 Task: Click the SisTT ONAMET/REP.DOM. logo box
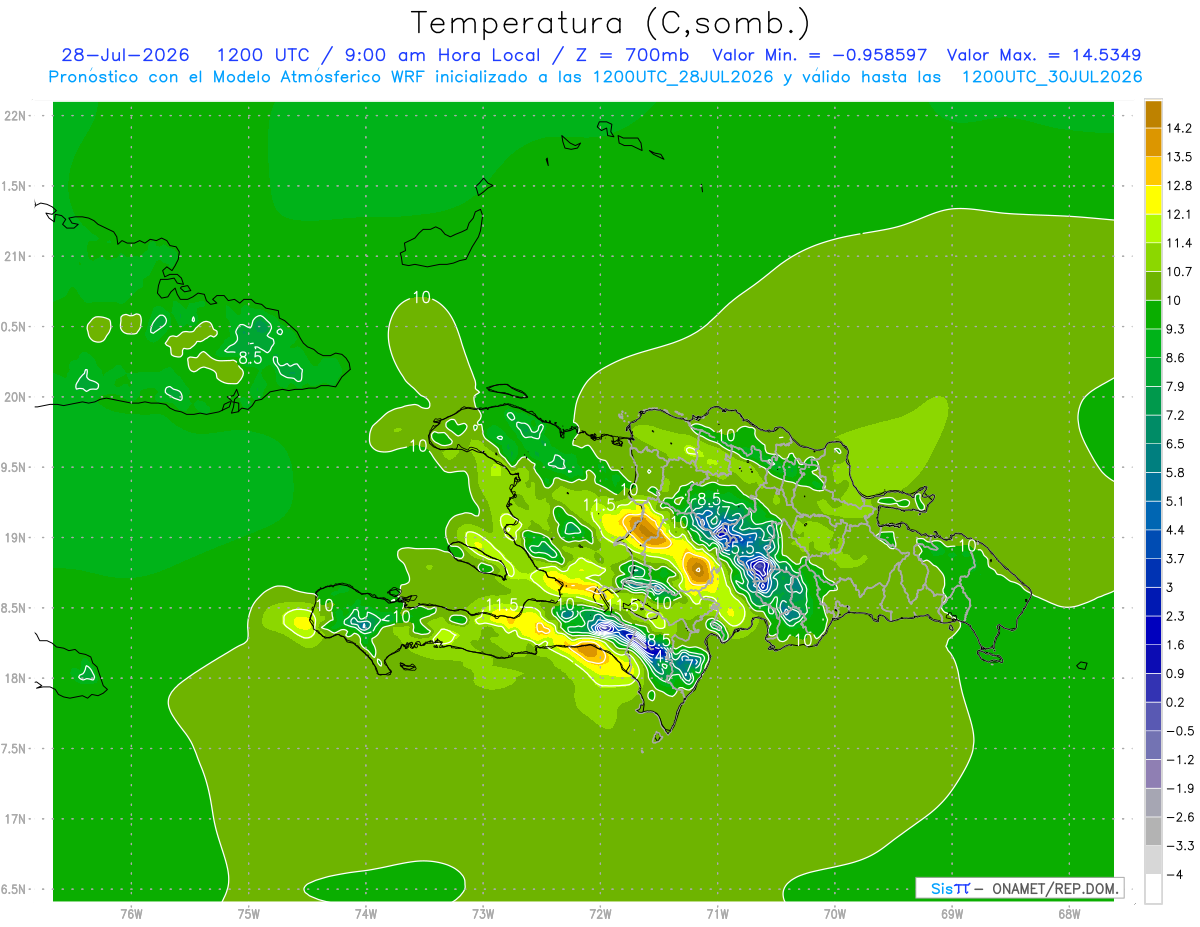tap(1019, 888)
